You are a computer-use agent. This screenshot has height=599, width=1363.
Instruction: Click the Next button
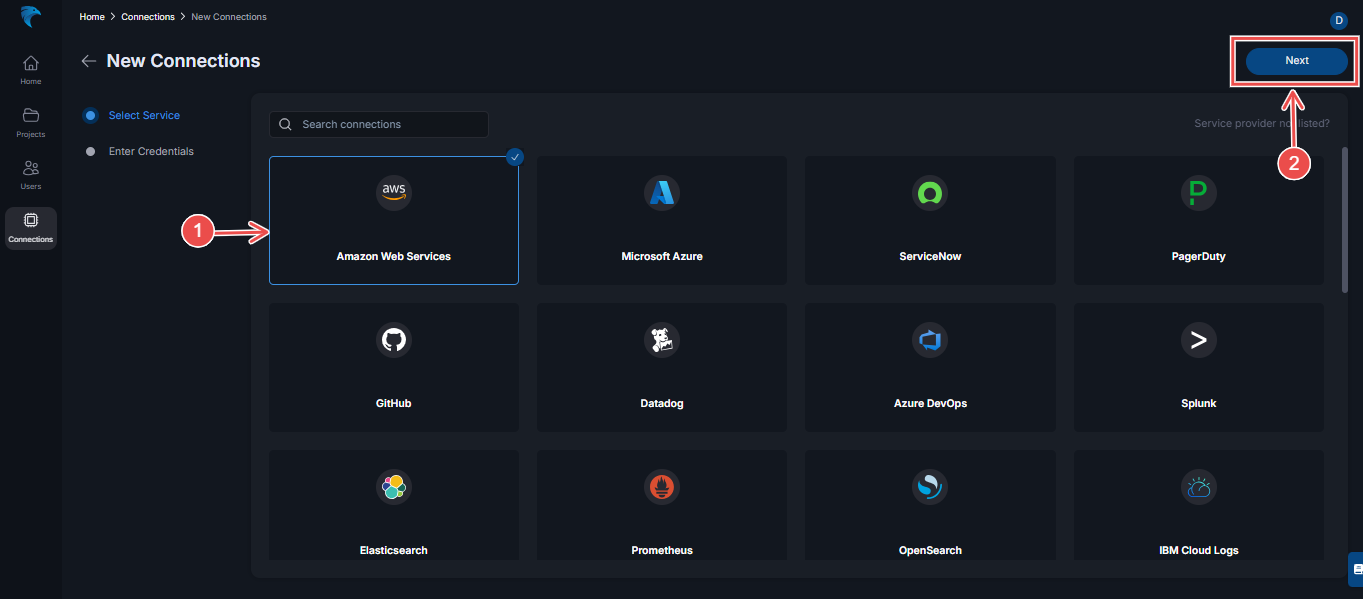pyautogui.click(x=1296, y=60)
